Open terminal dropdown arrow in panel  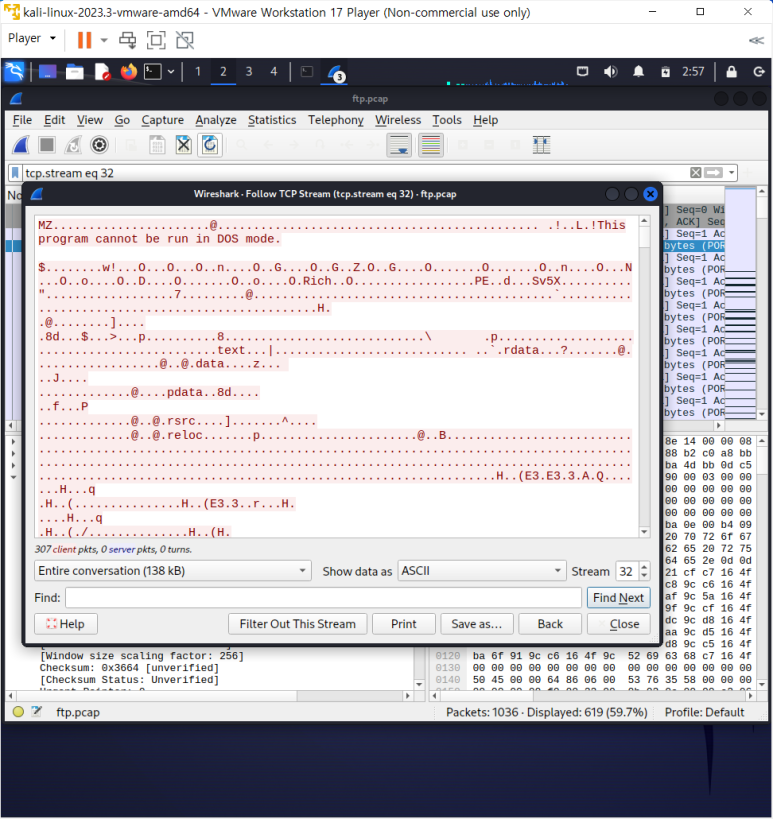170,72
